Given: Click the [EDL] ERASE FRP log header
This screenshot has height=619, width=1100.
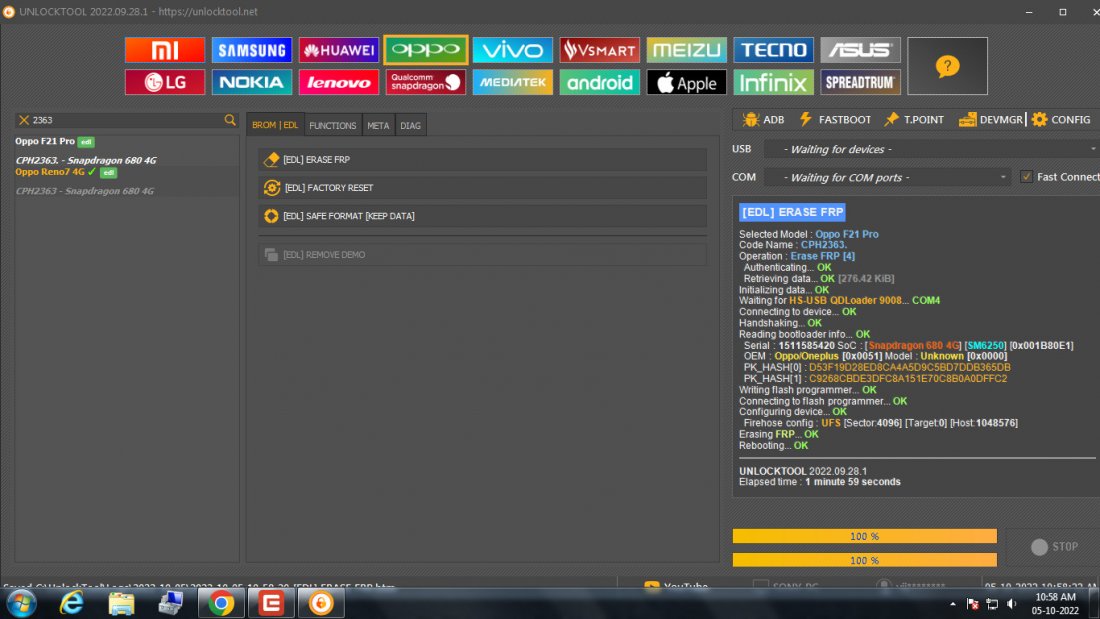Looking at the screenshot, I should [792, 212].
